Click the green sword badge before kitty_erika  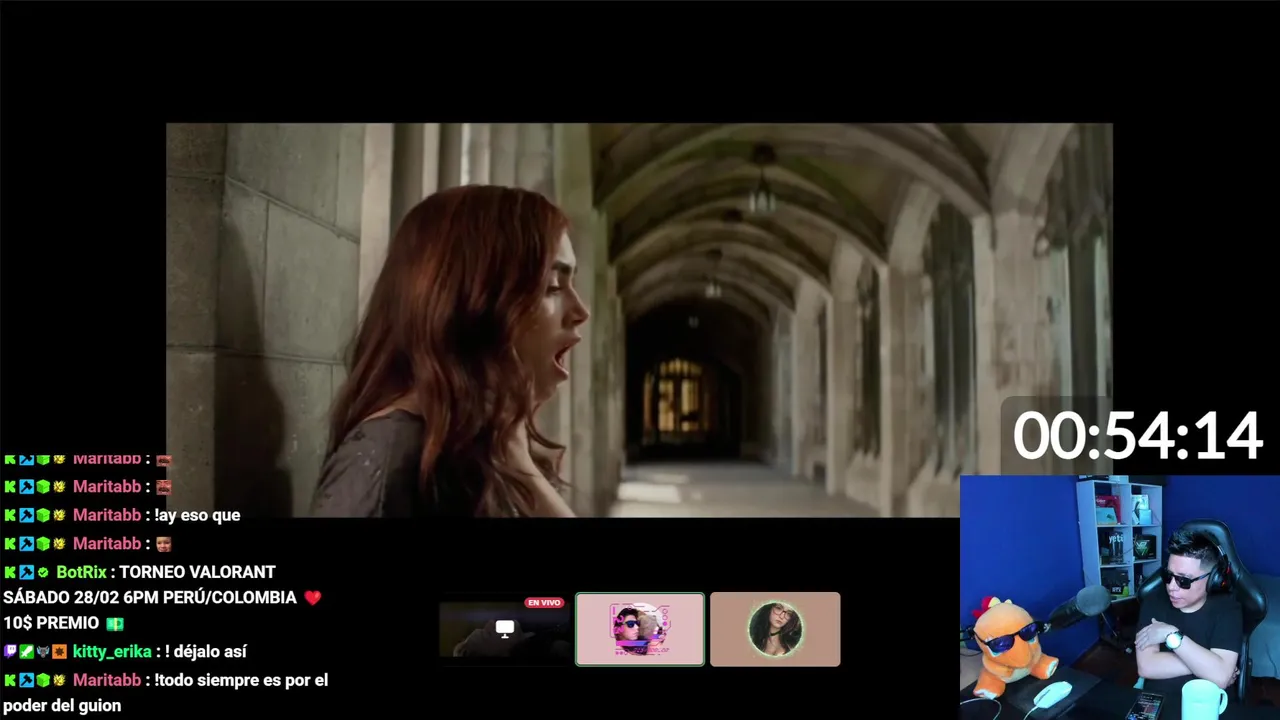pyautogui.click(x=26, y=652)
